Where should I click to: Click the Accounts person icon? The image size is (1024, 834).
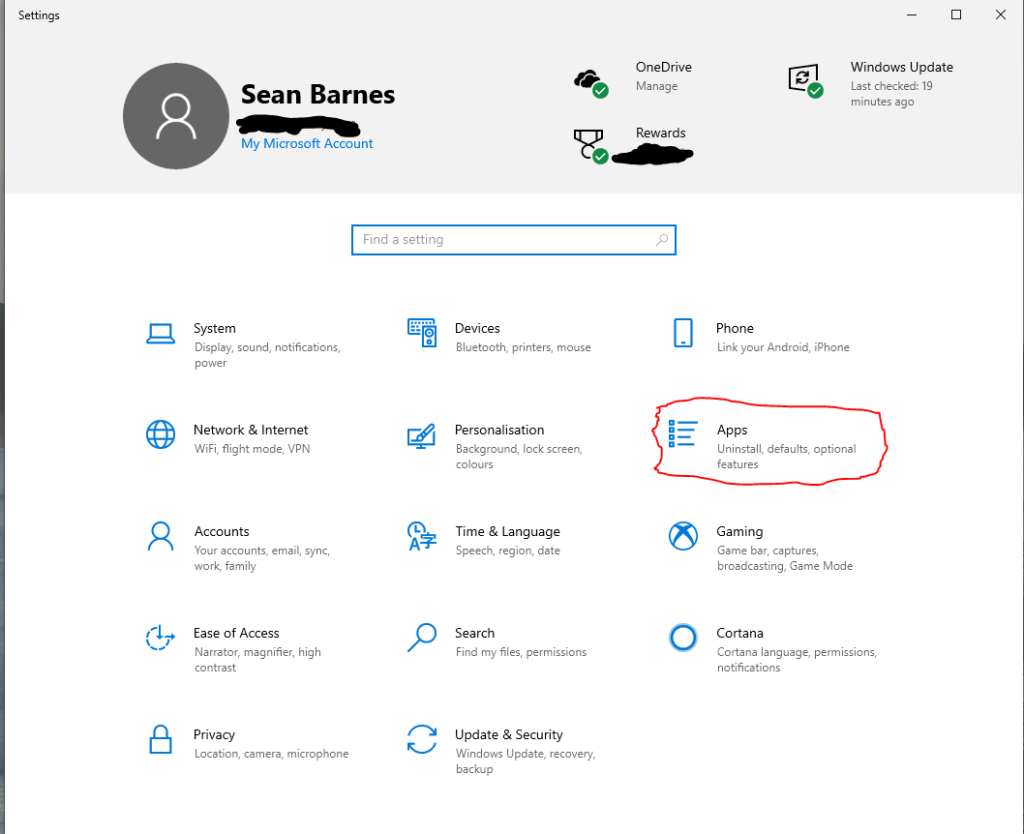click(x=160, y=536)
